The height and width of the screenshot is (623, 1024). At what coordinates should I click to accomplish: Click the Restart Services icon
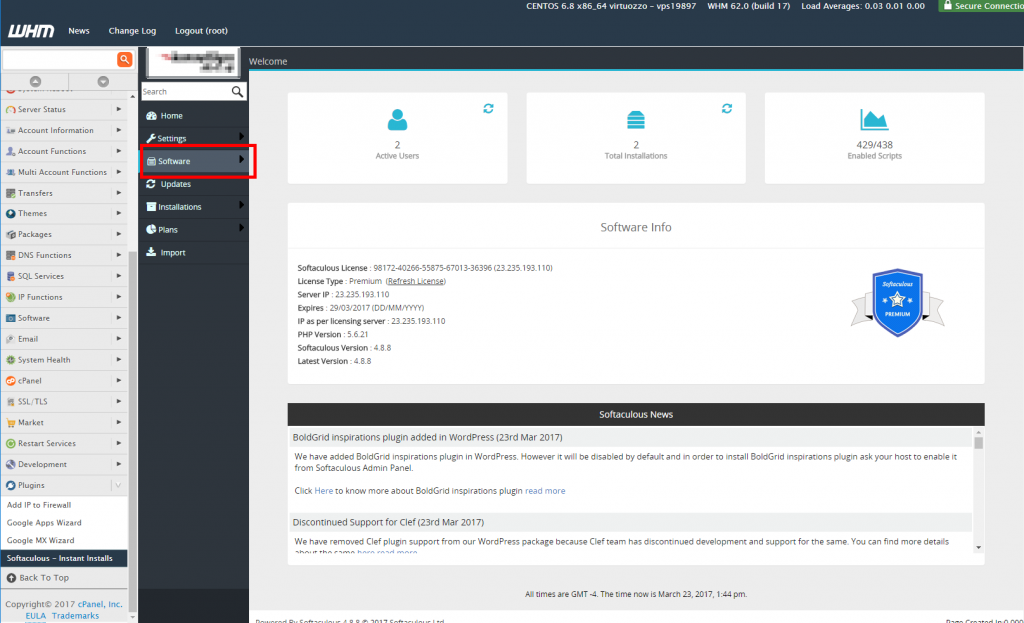pos(10,443)
